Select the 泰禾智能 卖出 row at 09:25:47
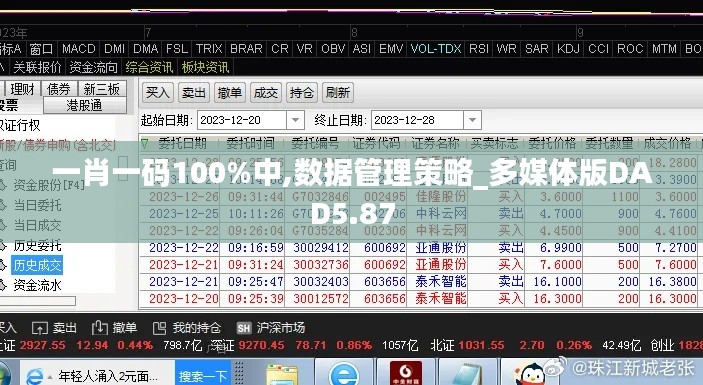This screenshot has height=385, width=703. tap(421, 281)
